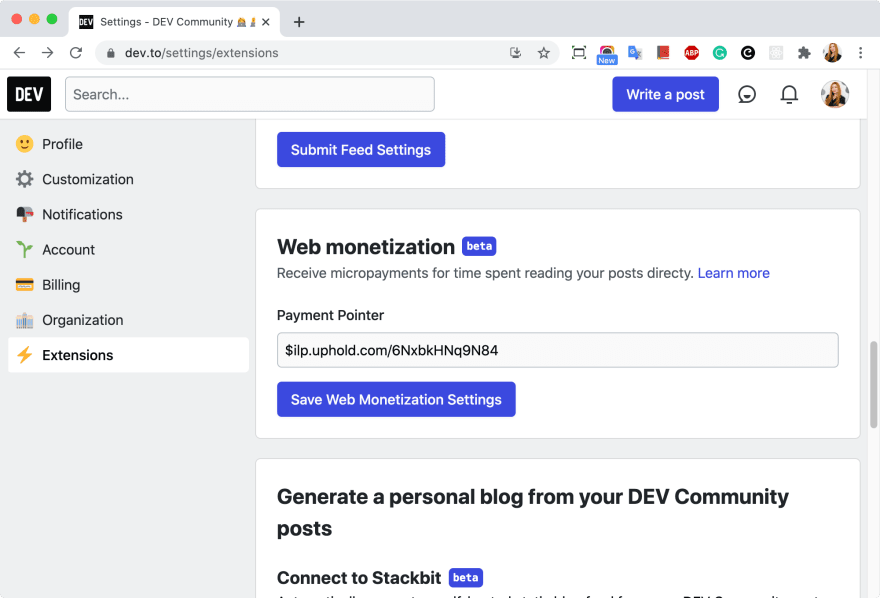Open the user avatar menu in DEV header
The image size is (880, 598).
[x=835, y=94]
